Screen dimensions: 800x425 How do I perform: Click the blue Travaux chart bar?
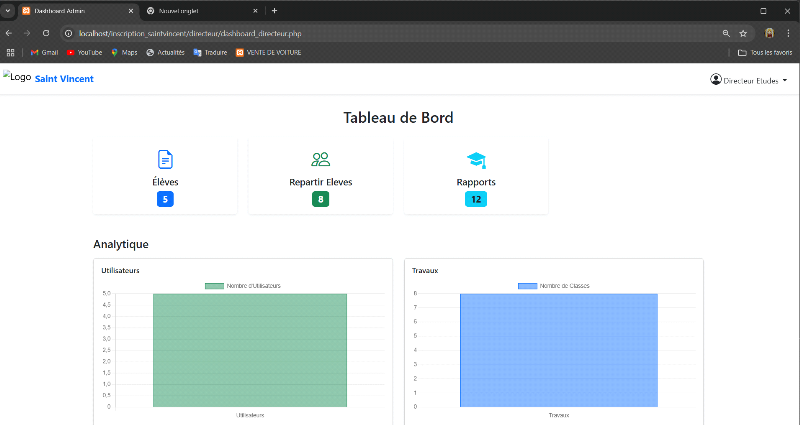coord(559,350)
